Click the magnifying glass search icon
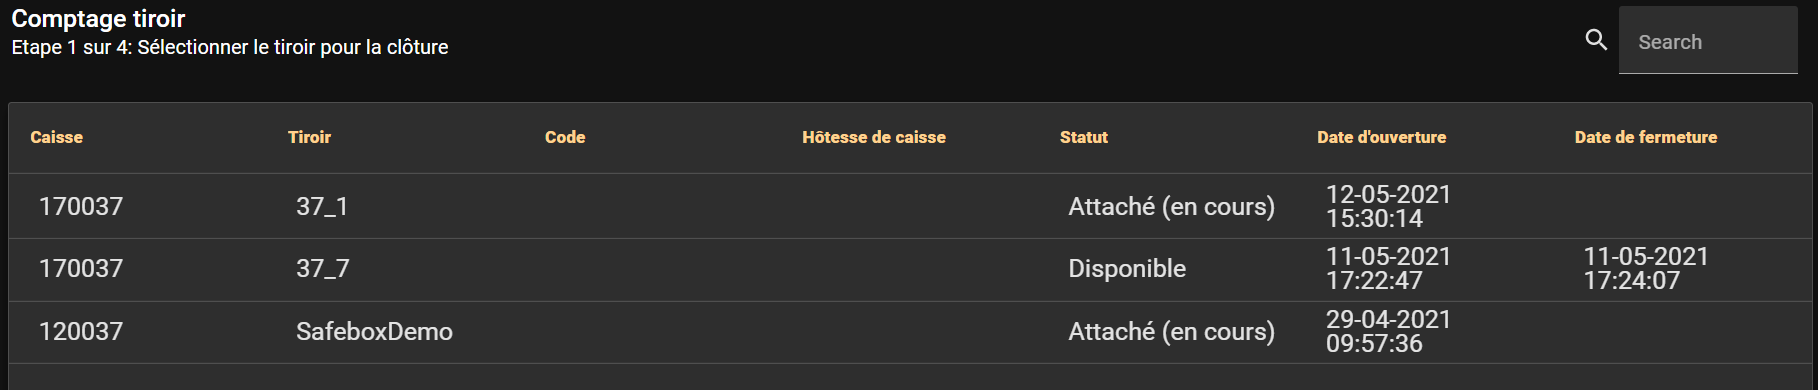This screenshot has width=1818, height=390. pyautogui.click(x=1596, y=40)
